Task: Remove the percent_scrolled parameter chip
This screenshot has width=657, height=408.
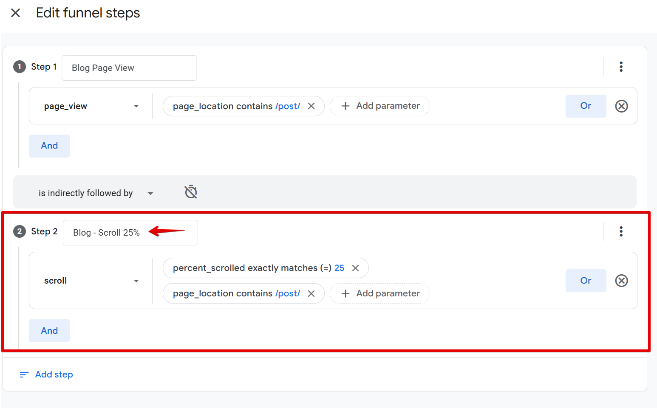Action: click(355, 268)
